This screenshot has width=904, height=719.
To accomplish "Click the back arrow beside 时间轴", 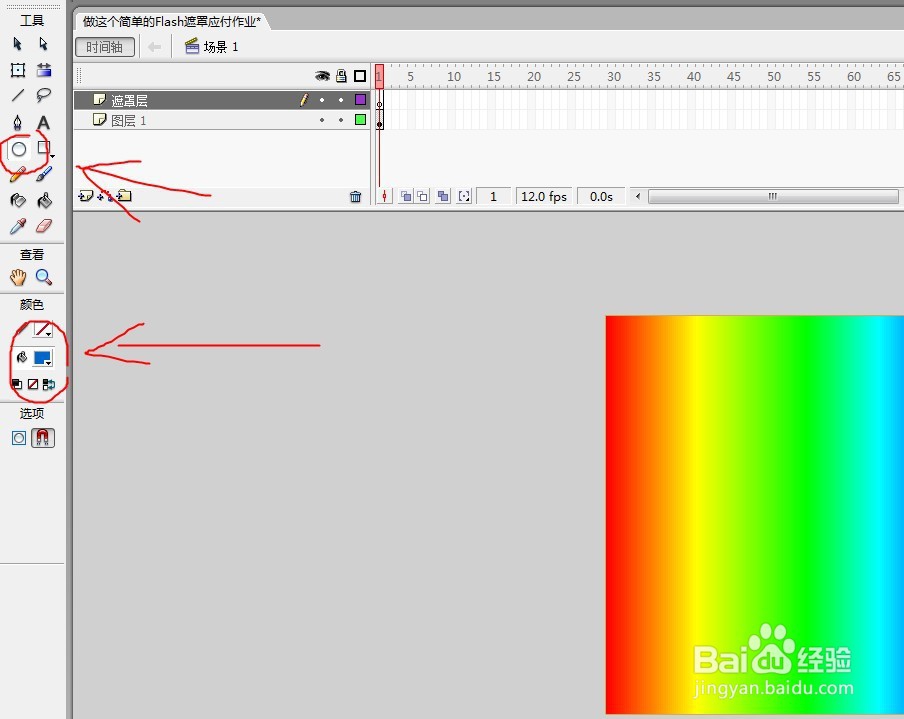I will coord(154,47).
